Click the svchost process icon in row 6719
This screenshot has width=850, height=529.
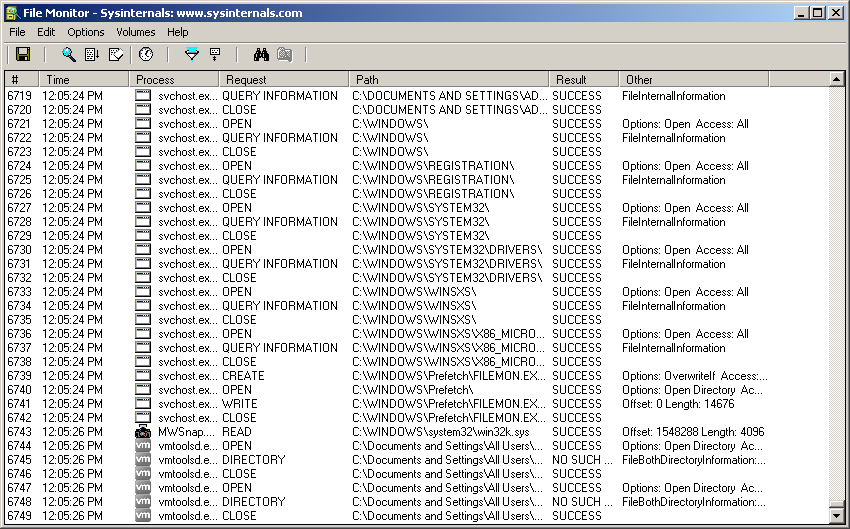point(143,96)
